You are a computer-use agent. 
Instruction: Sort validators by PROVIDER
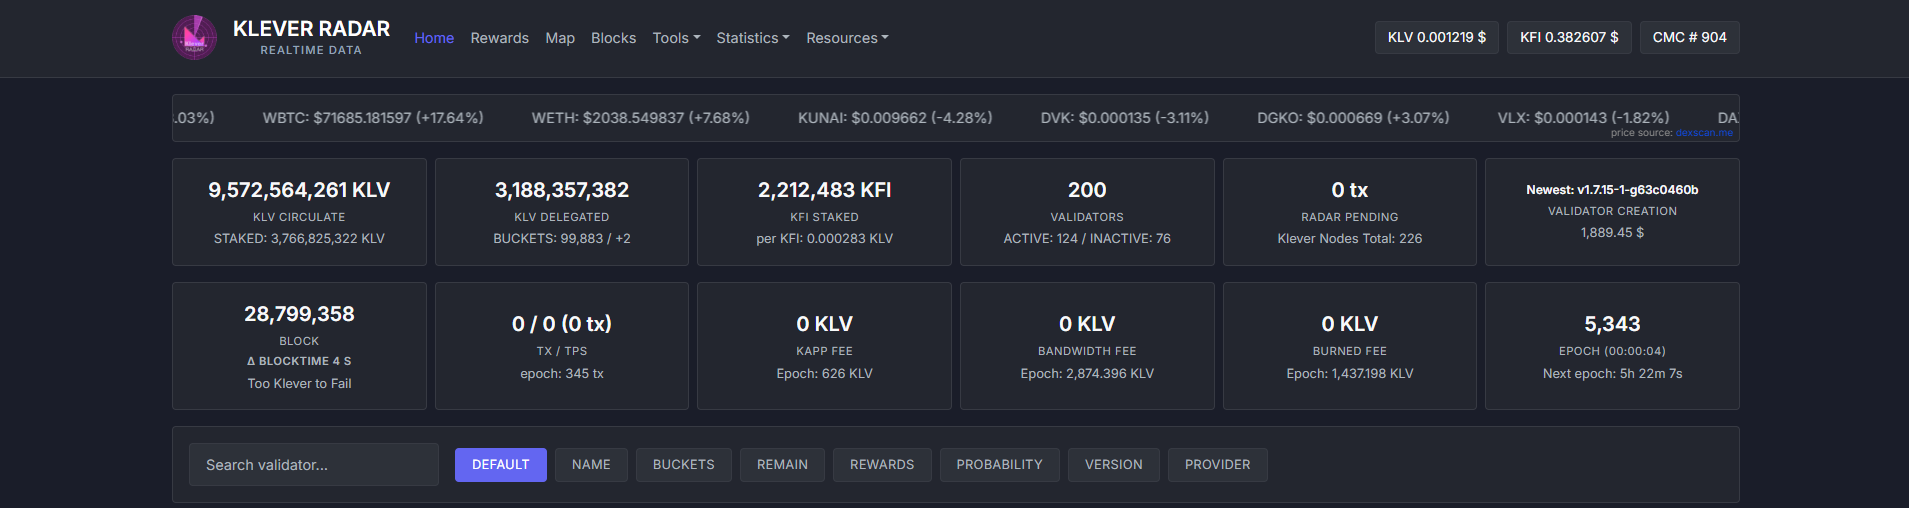tap(1218, 465)
